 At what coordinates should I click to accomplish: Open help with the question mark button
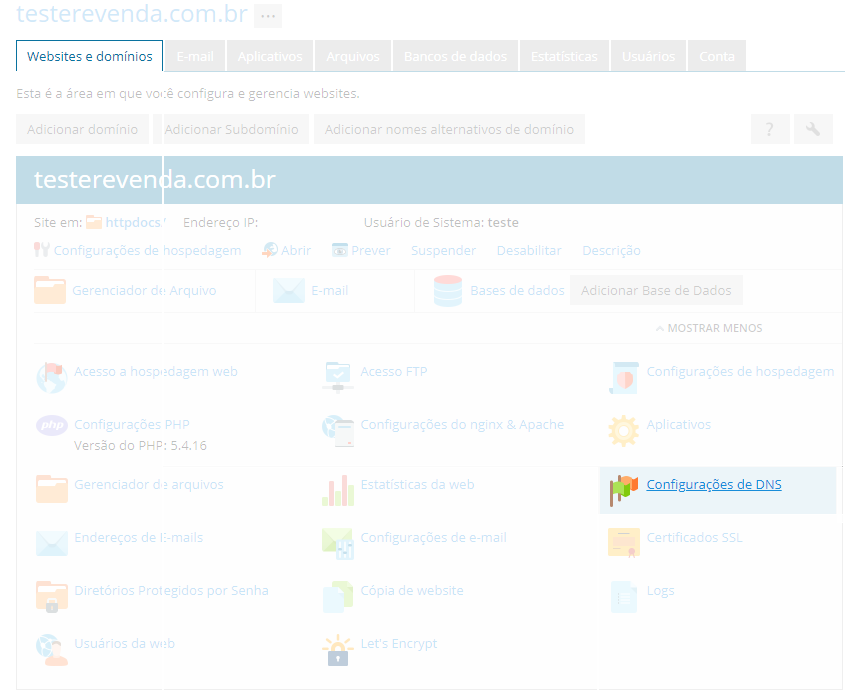(770, 129)
